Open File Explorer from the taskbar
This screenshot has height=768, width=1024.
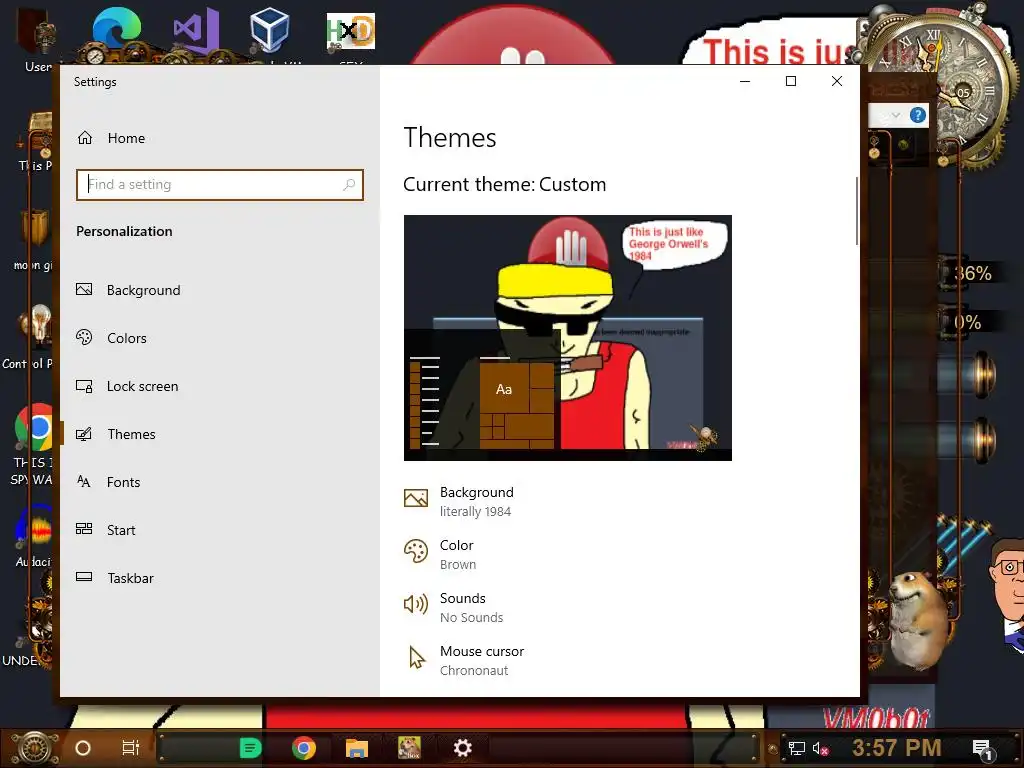(x=357, y=748)
